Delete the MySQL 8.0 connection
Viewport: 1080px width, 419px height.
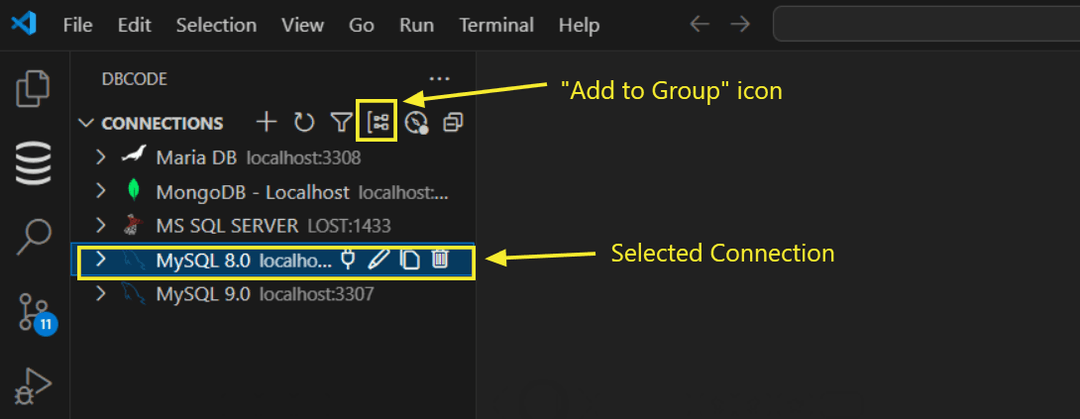tap(440, 259)
